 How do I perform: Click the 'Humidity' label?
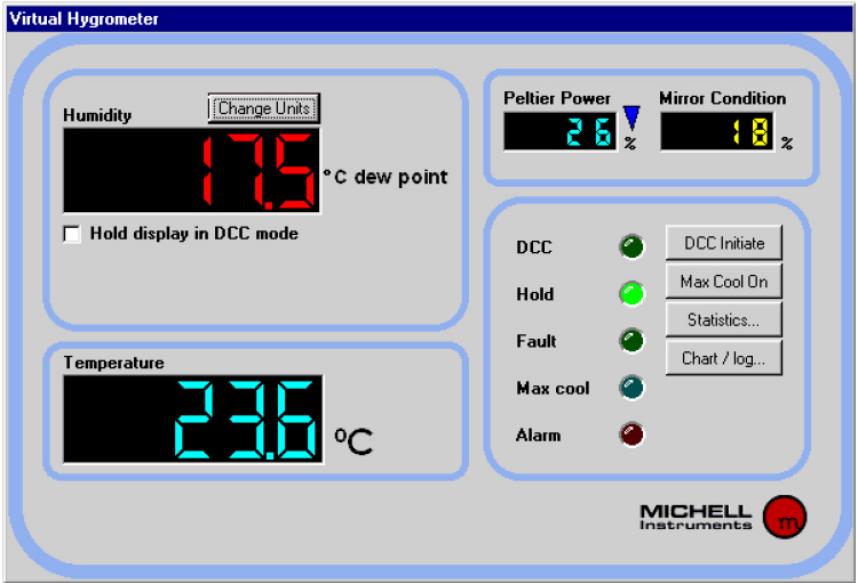click(97, 115)
